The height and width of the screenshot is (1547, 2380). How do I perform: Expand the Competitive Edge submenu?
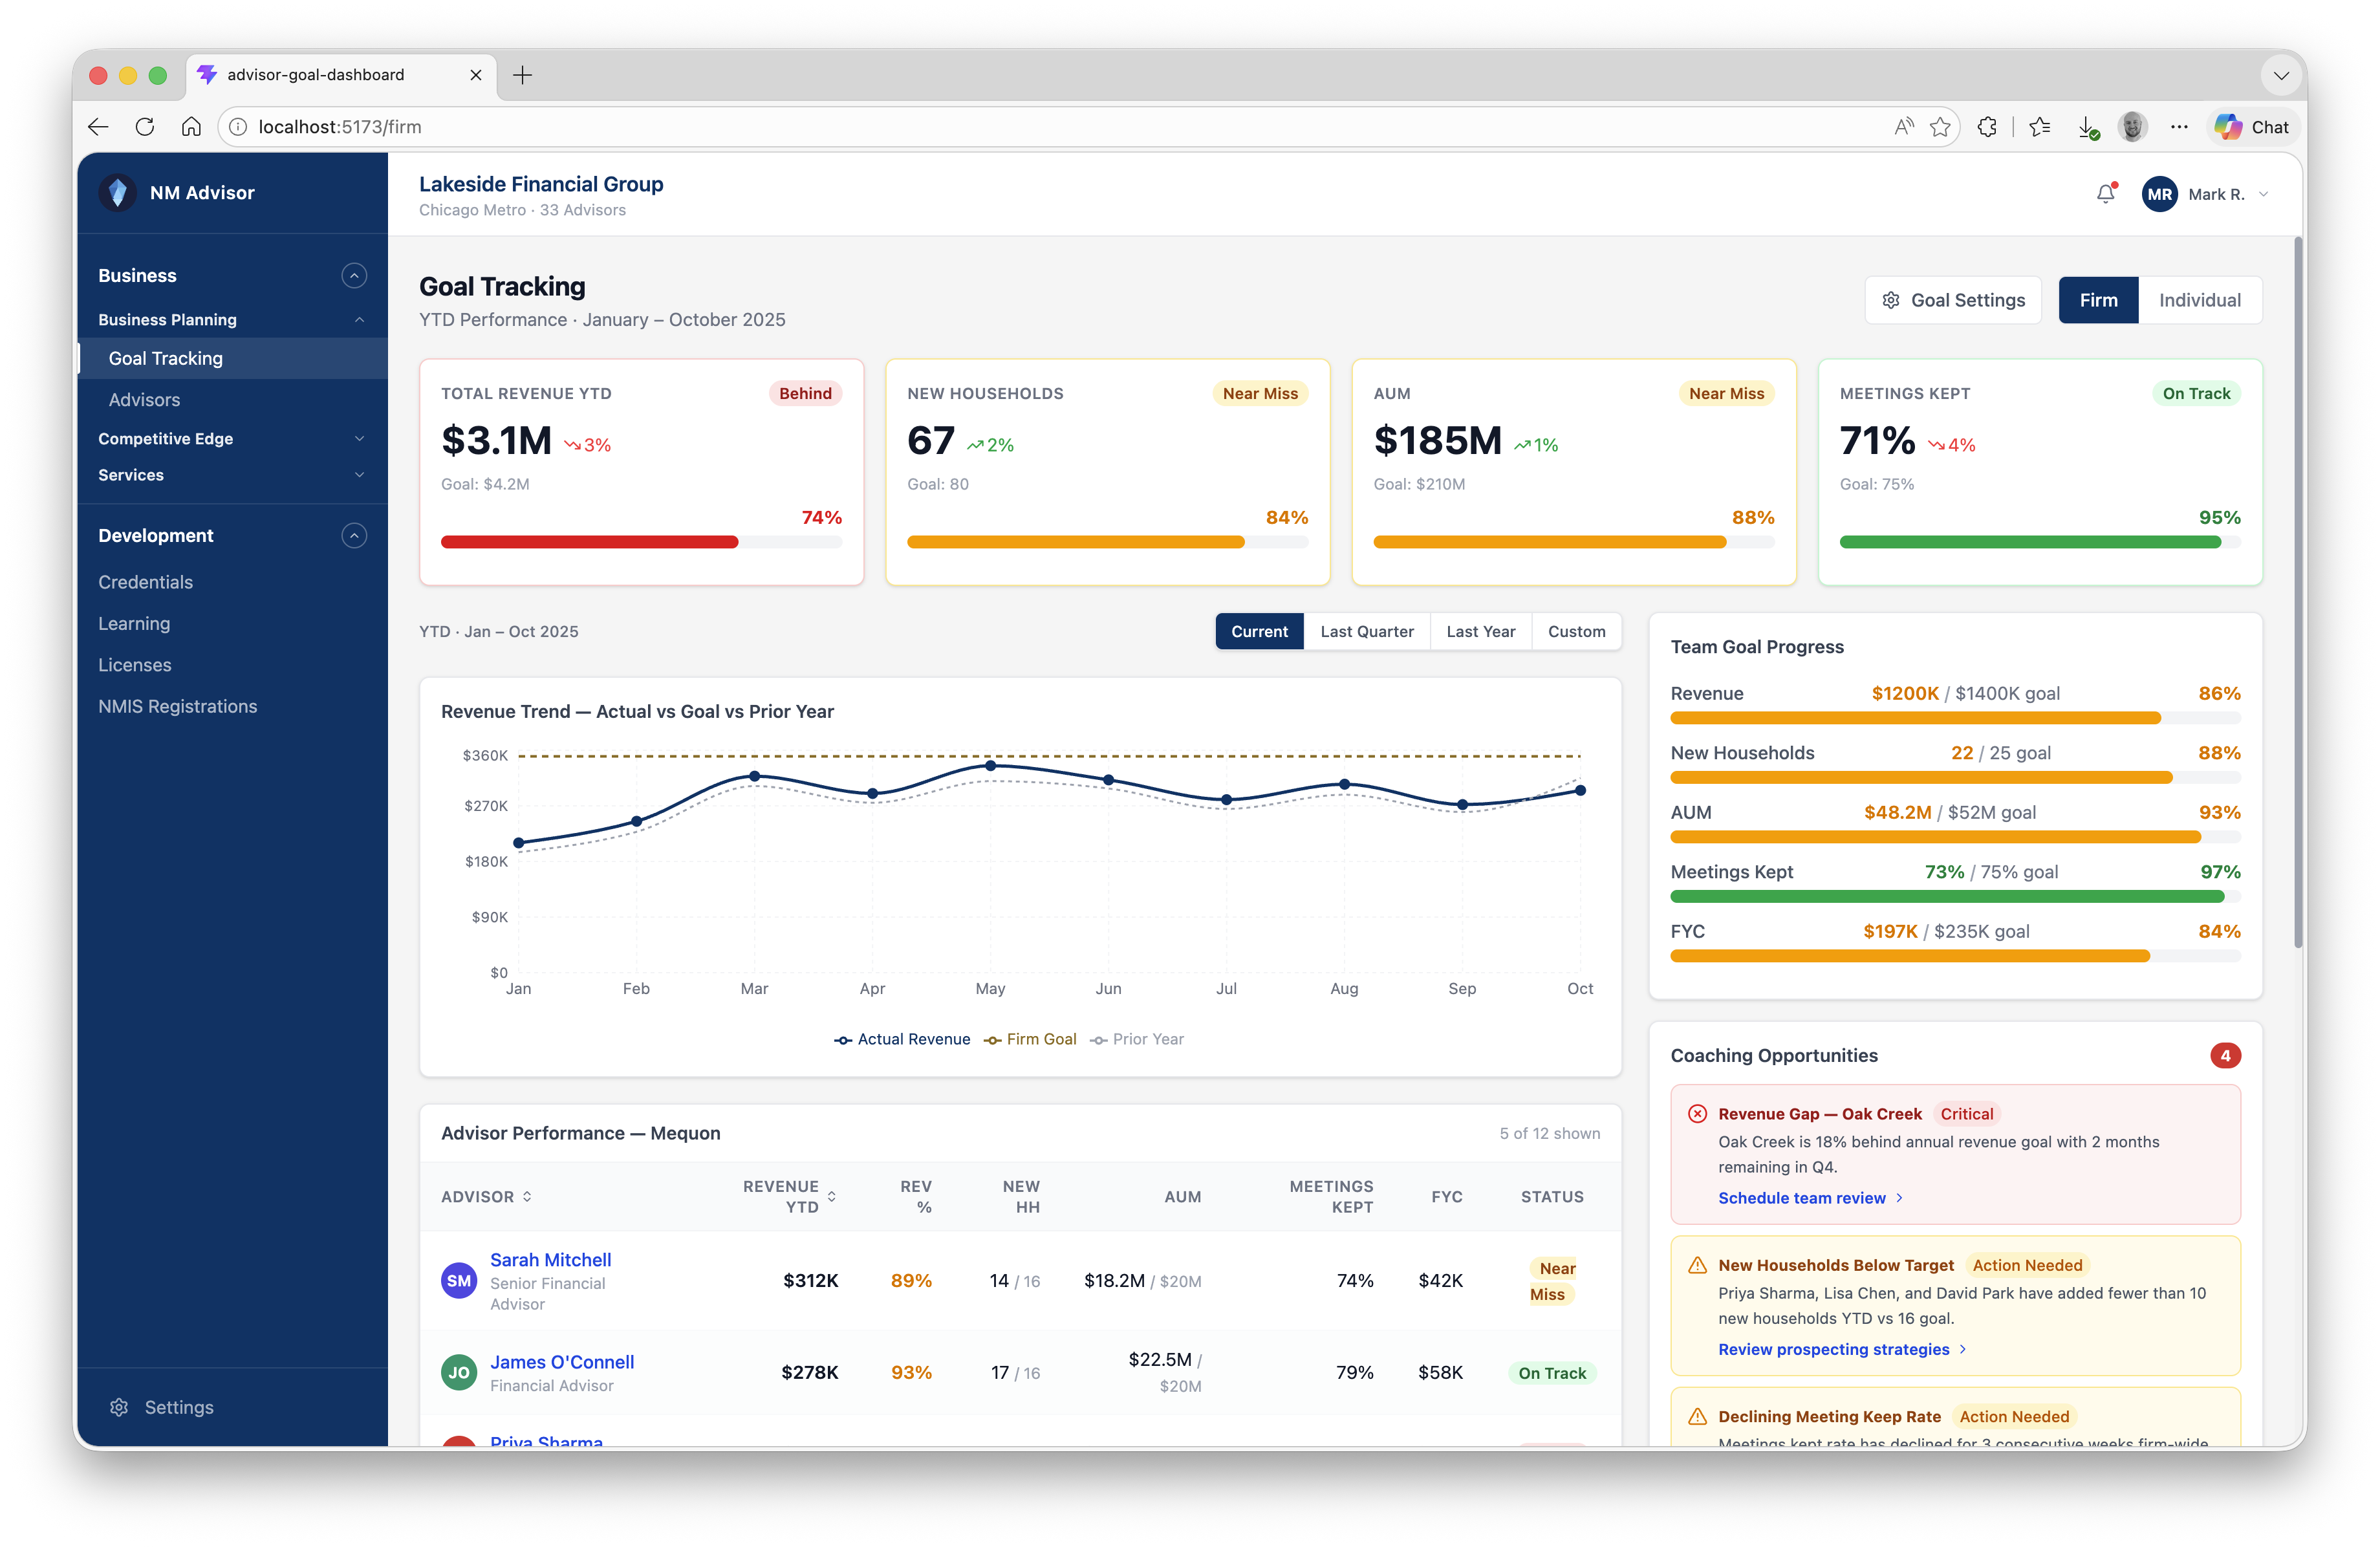pos(359,439)
